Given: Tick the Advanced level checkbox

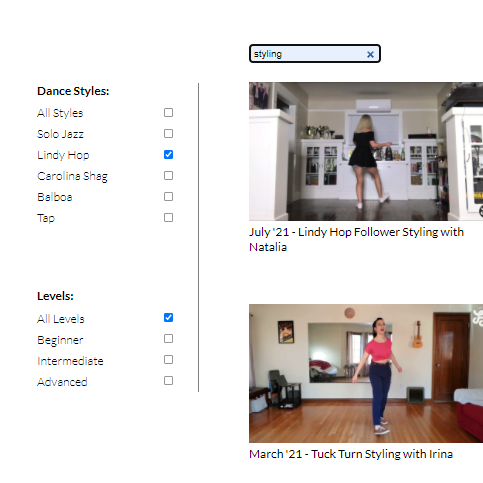Looking at the screenshot, I should 168,381.
